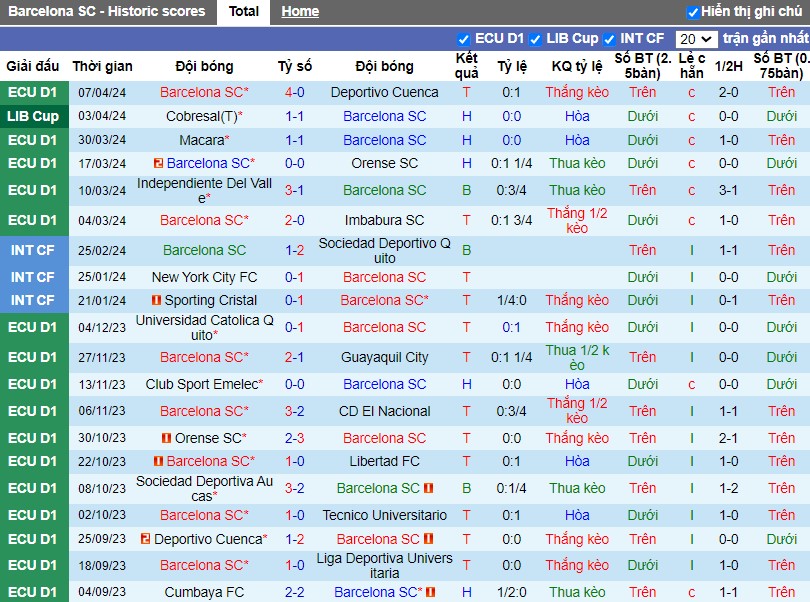
Task: Disable Hiển thị ghi chú checkbox
Action: click(x=692, y=12)
